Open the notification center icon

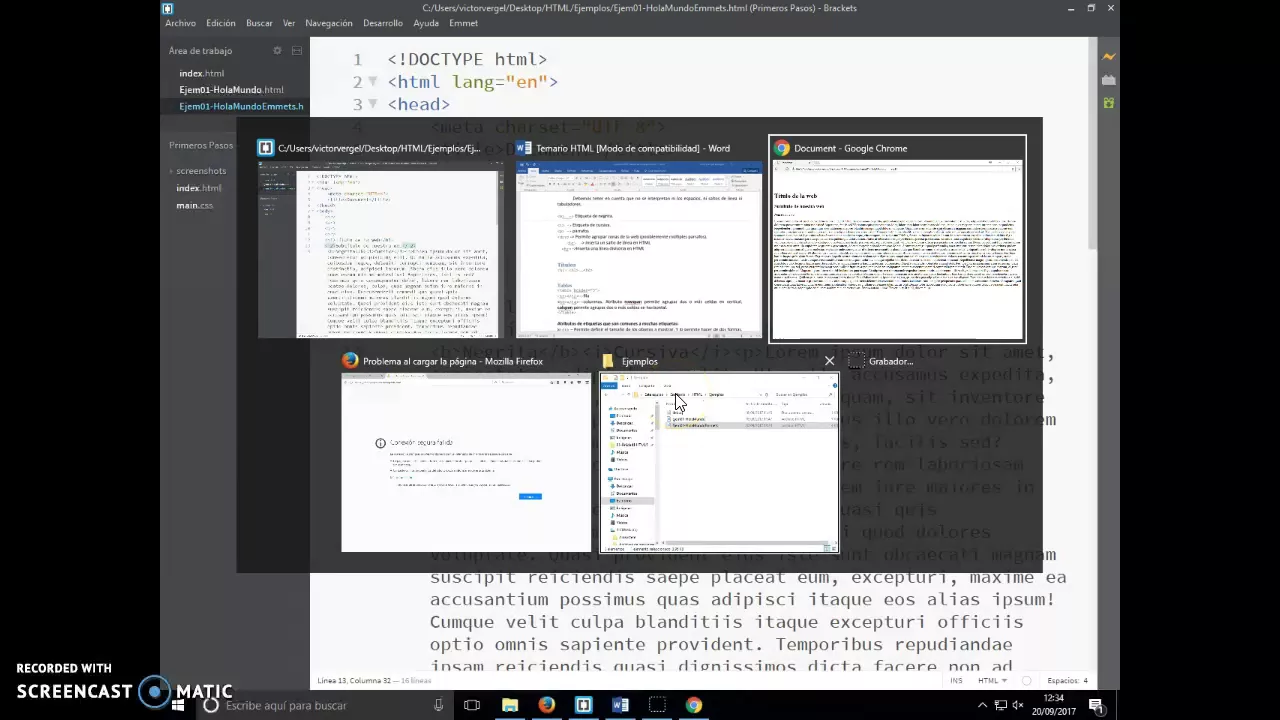1096,705
